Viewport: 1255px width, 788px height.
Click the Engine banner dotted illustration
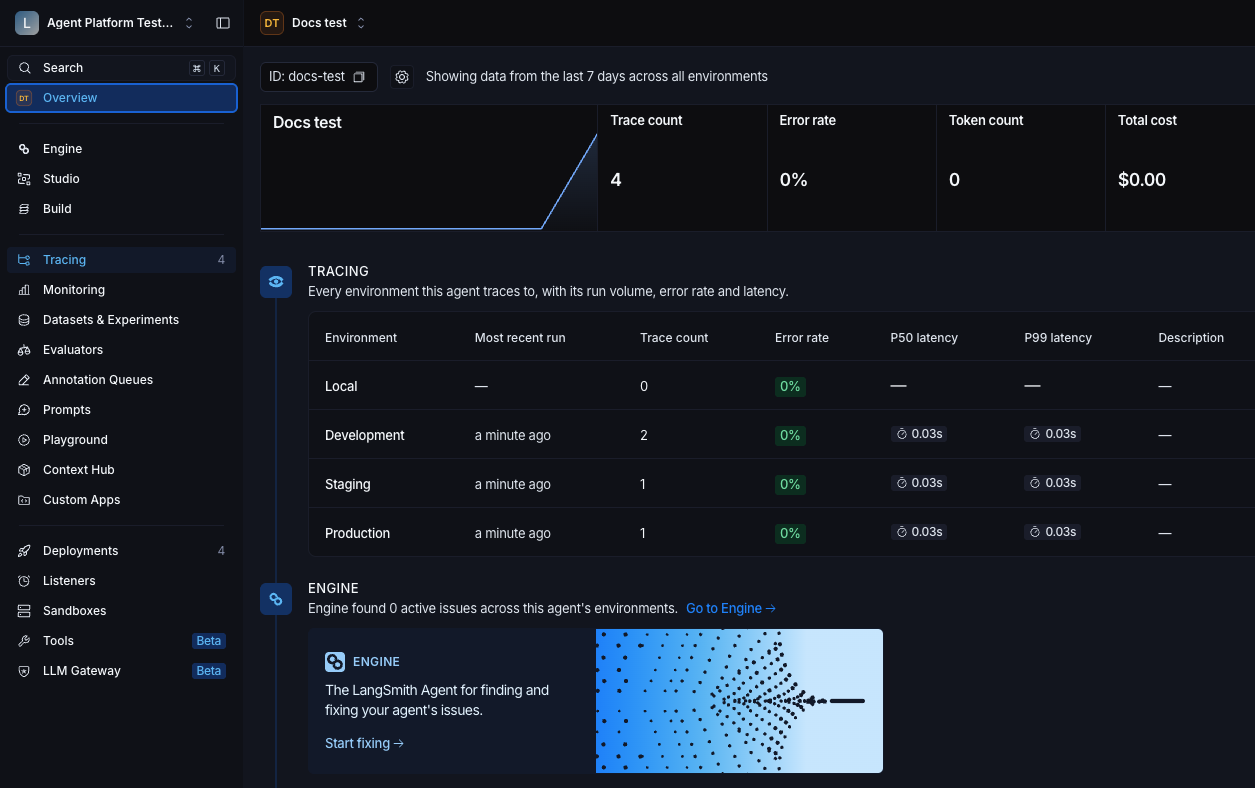tap(739, 701)
